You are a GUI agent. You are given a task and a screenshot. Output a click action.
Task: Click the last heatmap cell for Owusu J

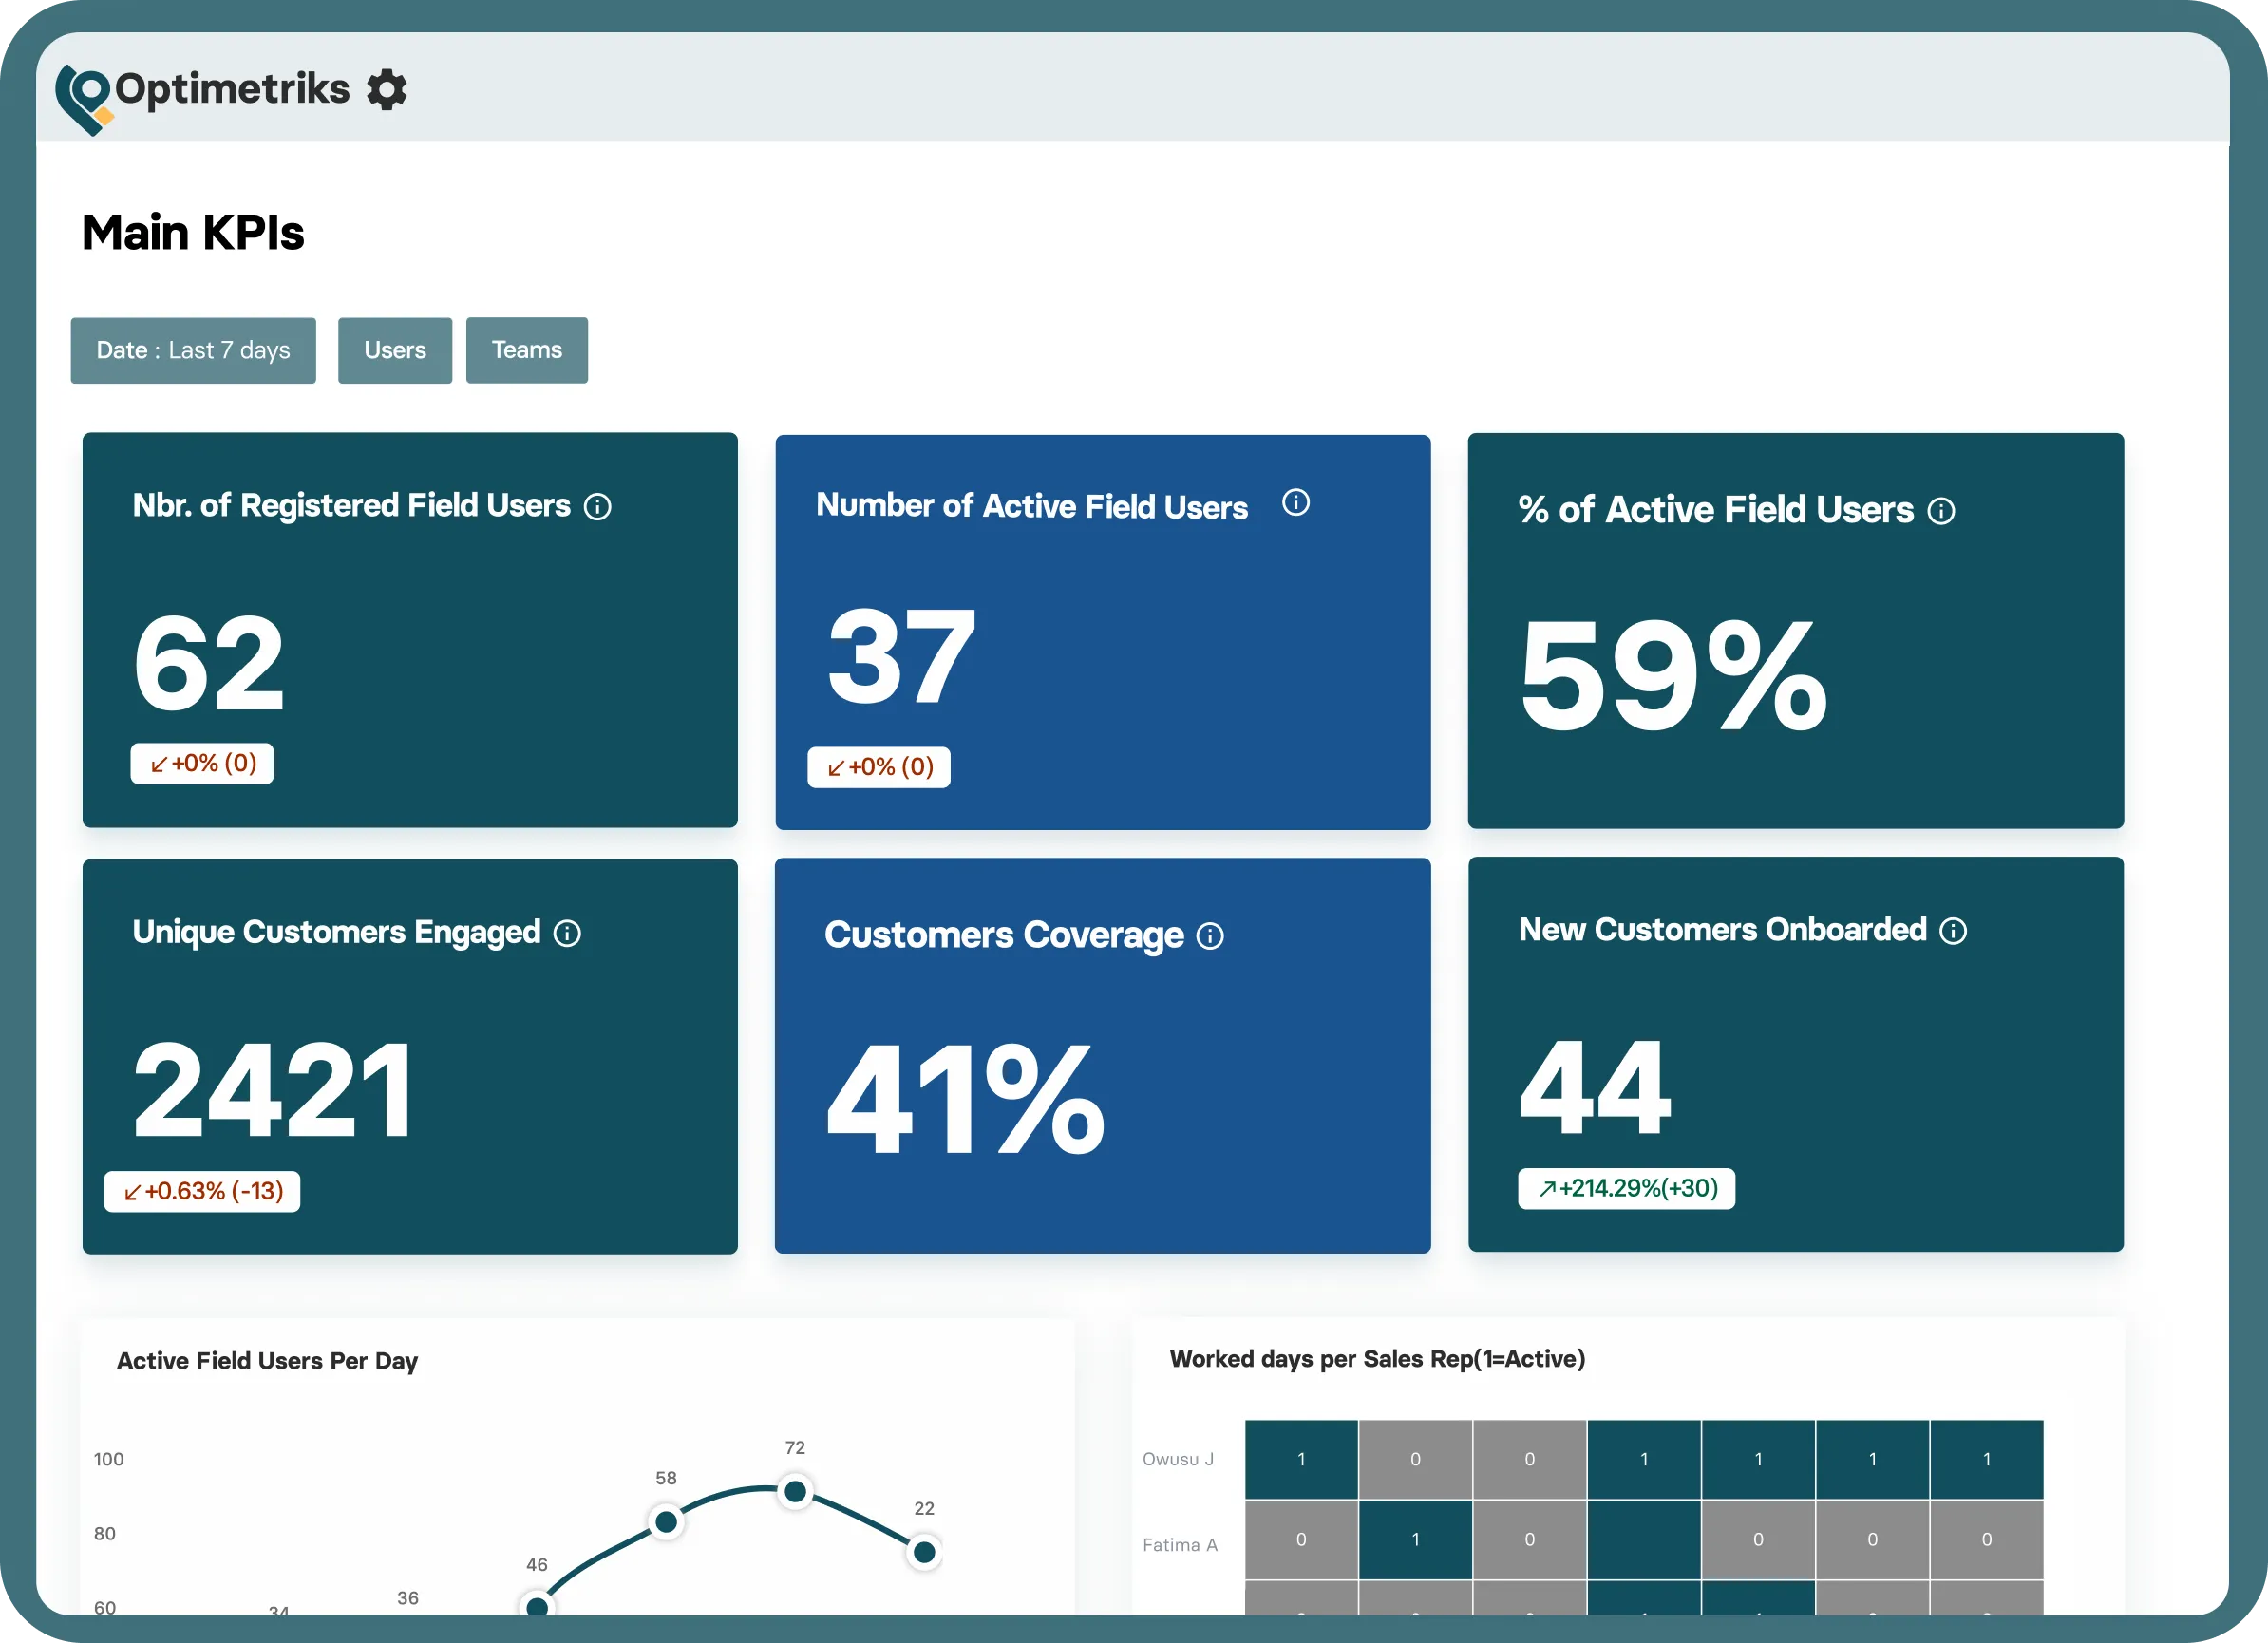tap(1986, 1459)
